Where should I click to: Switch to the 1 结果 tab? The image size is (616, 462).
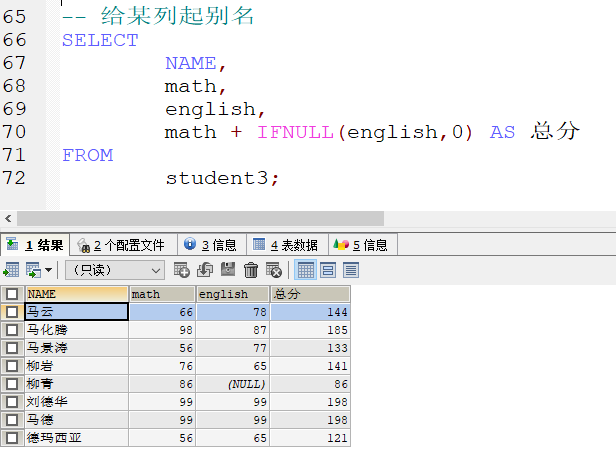35,245
